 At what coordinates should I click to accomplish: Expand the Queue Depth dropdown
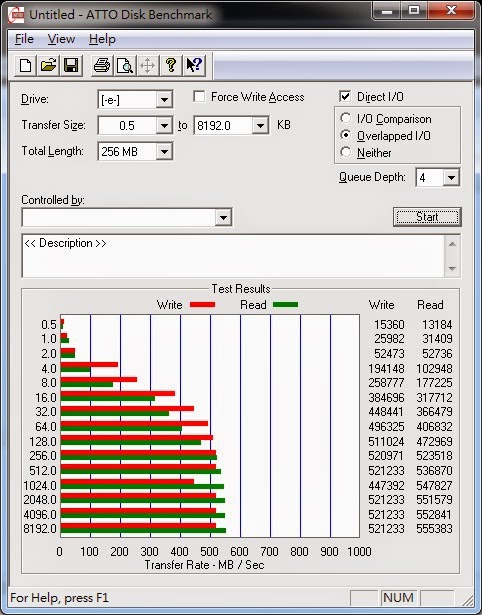tap(451, 178)
